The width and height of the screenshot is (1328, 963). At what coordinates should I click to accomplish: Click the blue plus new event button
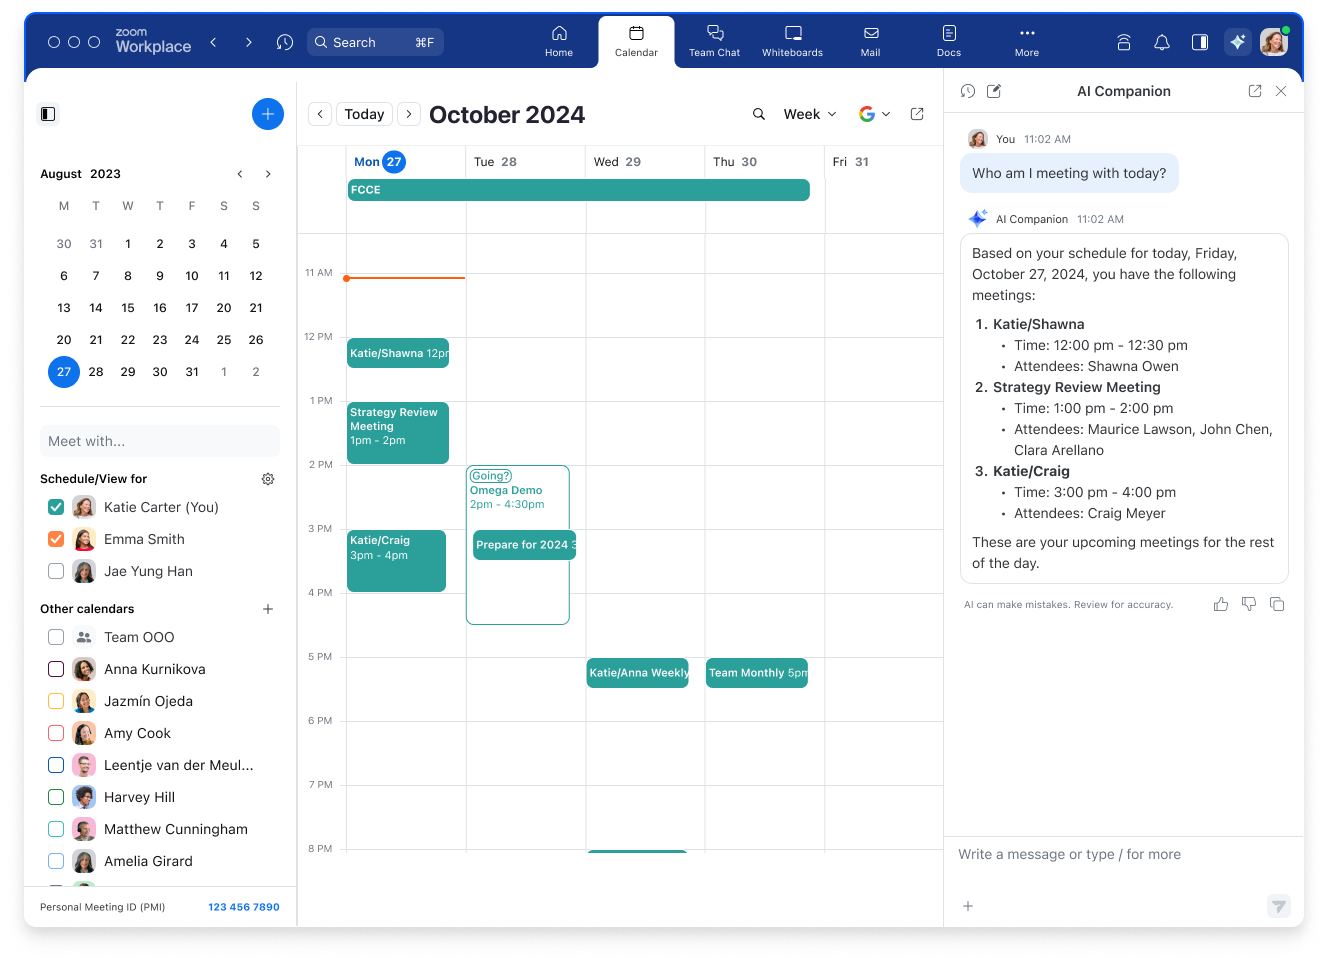click(268, 114)
